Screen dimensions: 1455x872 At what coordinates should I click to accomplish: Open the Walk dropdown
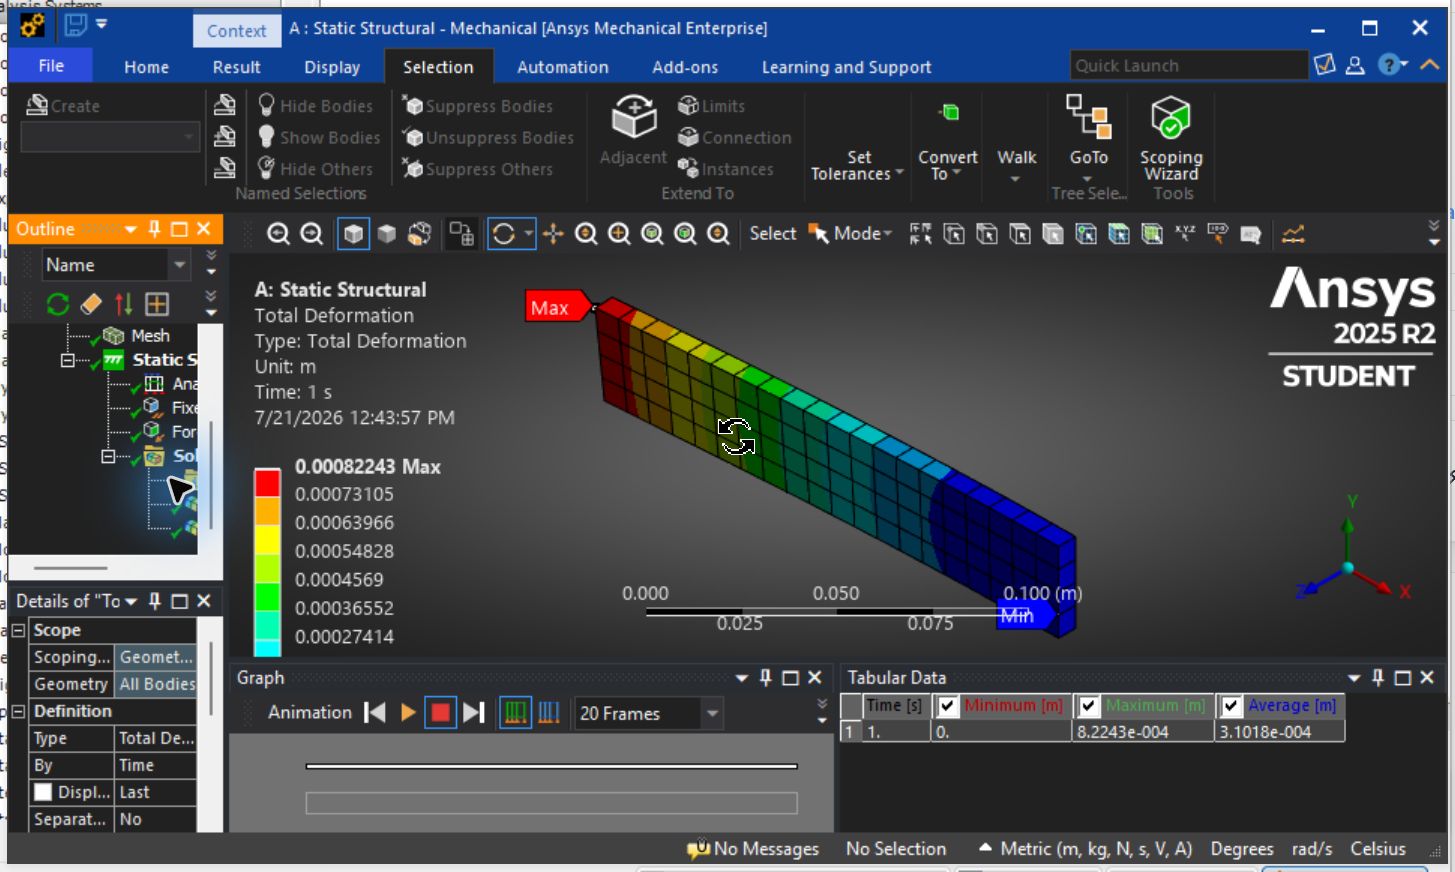point(1016,165)
